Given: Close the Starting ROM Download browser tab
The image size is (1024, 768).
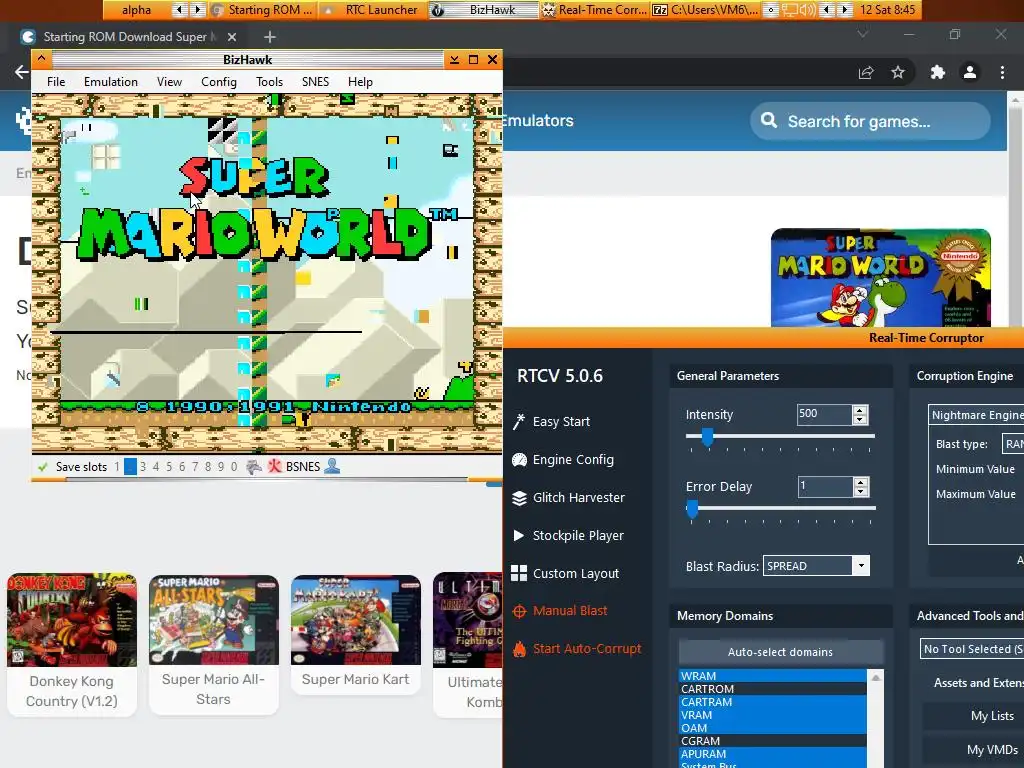Looking at the screenshot, I should pos(232,37).
